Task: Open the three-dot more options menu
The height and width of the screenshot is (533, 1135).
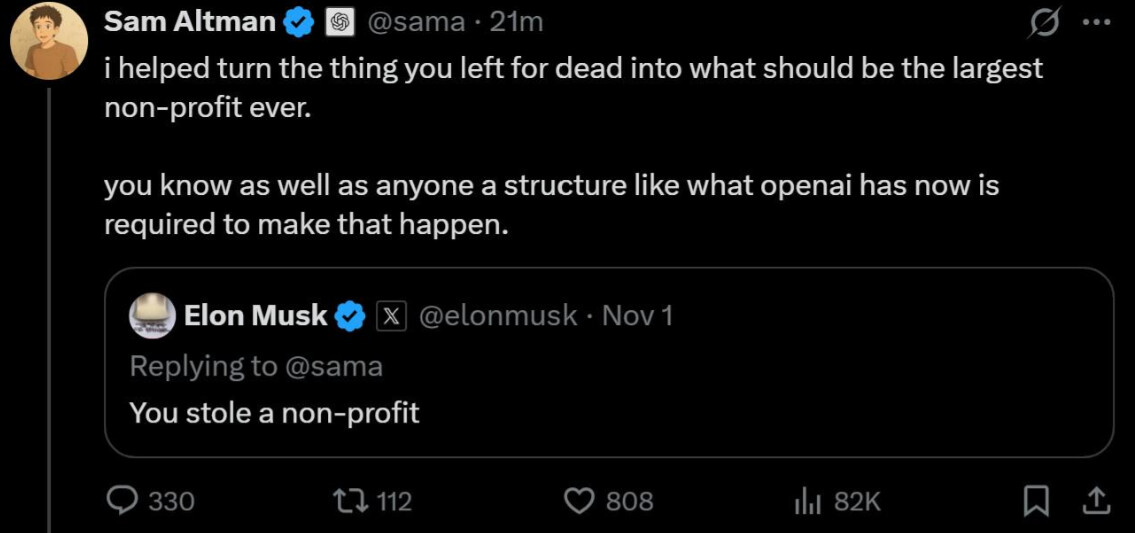Action: pyautogui.click(x=1096, y=21)
